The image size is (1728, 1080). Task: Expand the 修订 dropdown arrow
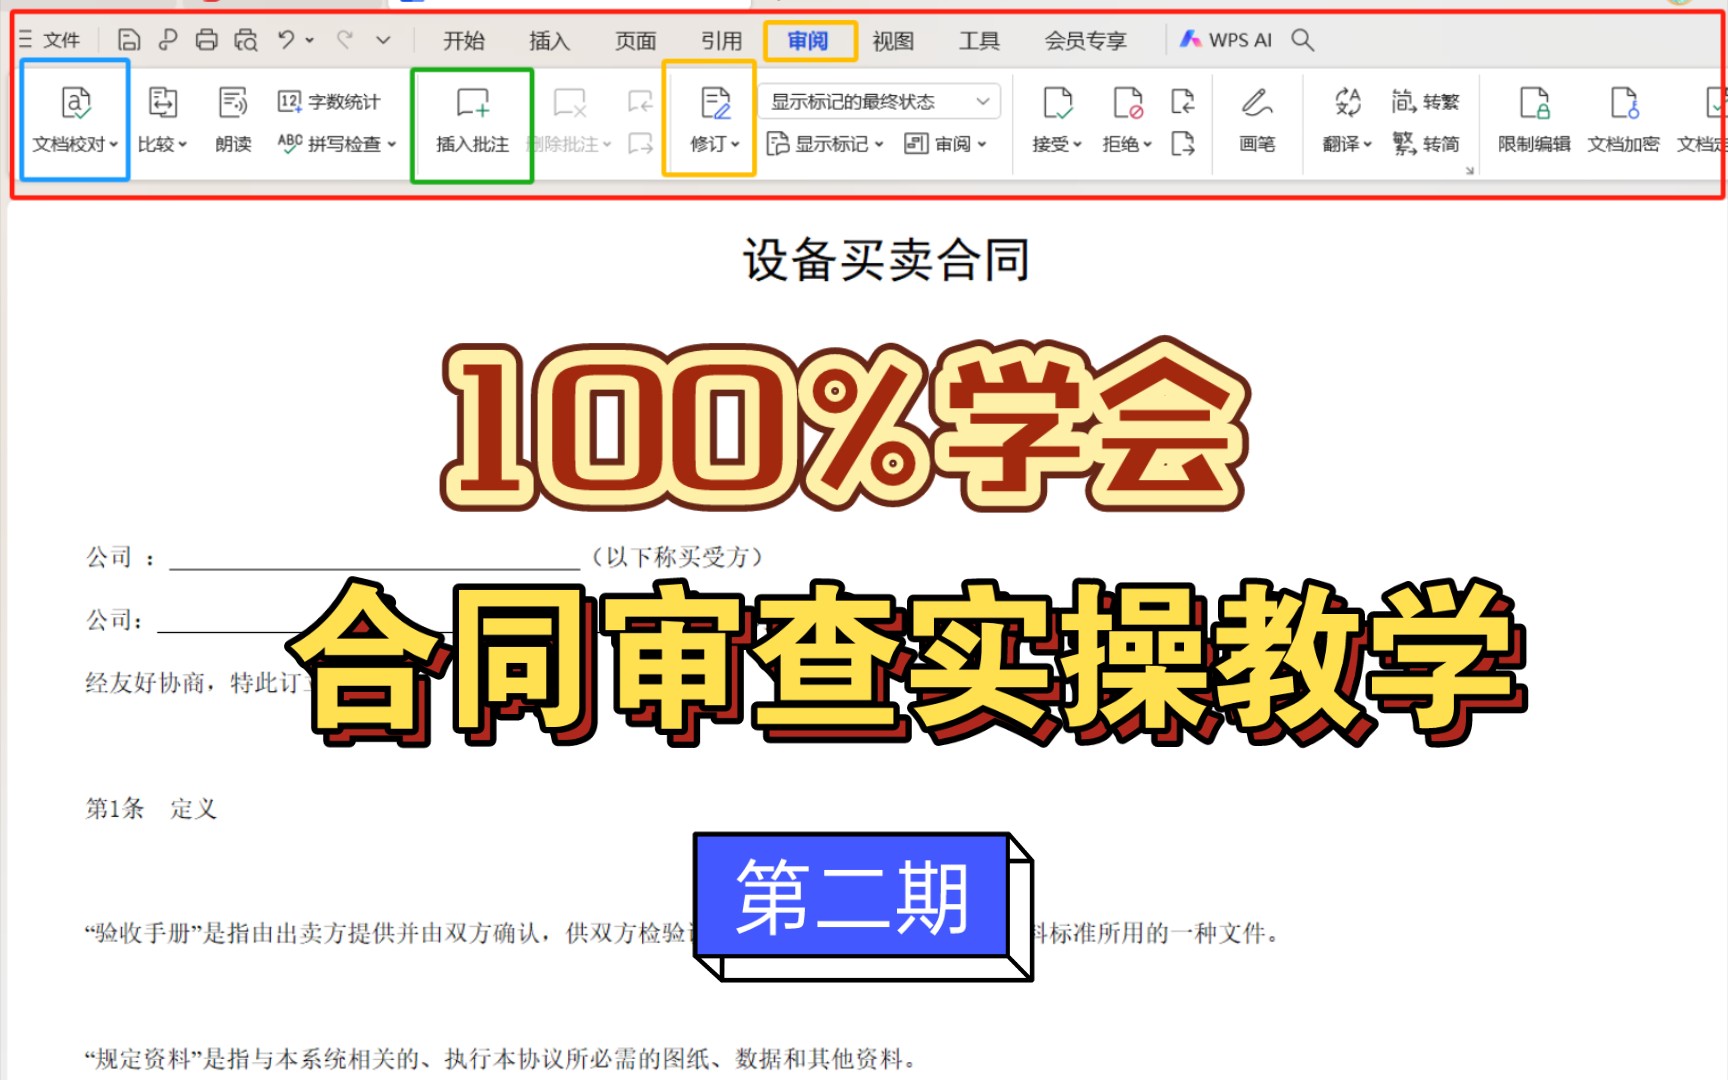click(735, 145)
